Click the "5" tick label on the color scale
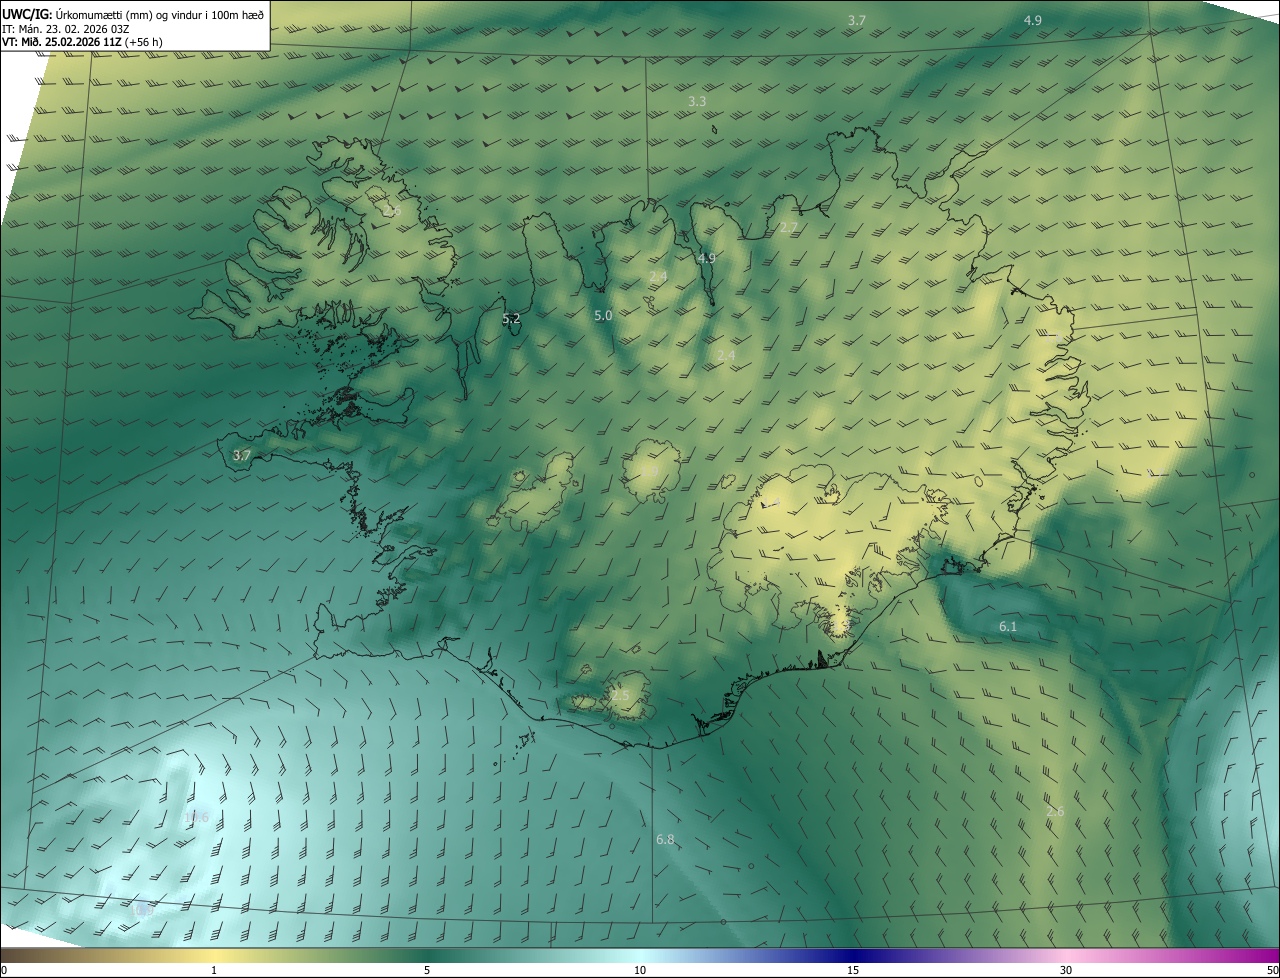Viewport: 1280px width, 978px height. tap(427, 970)
